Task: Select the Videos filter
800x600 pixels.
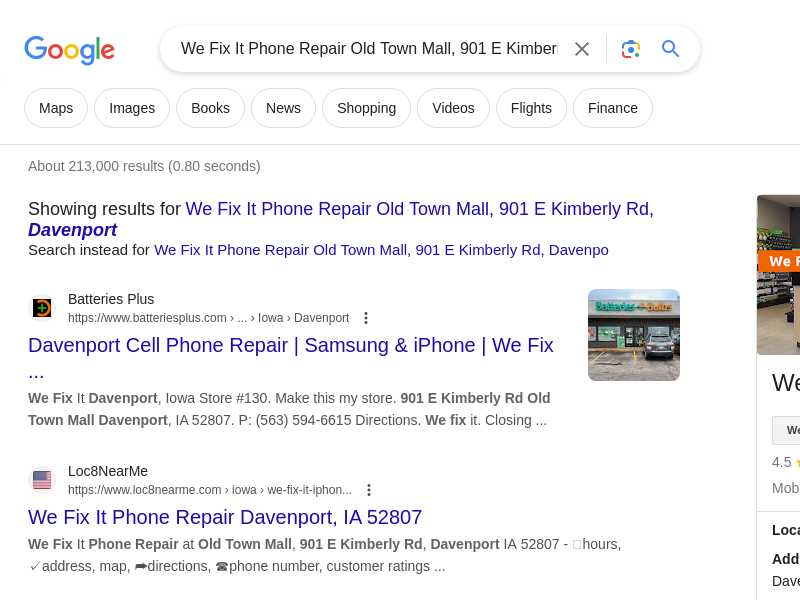Action: pyautogui.click(x=453, y=108)
